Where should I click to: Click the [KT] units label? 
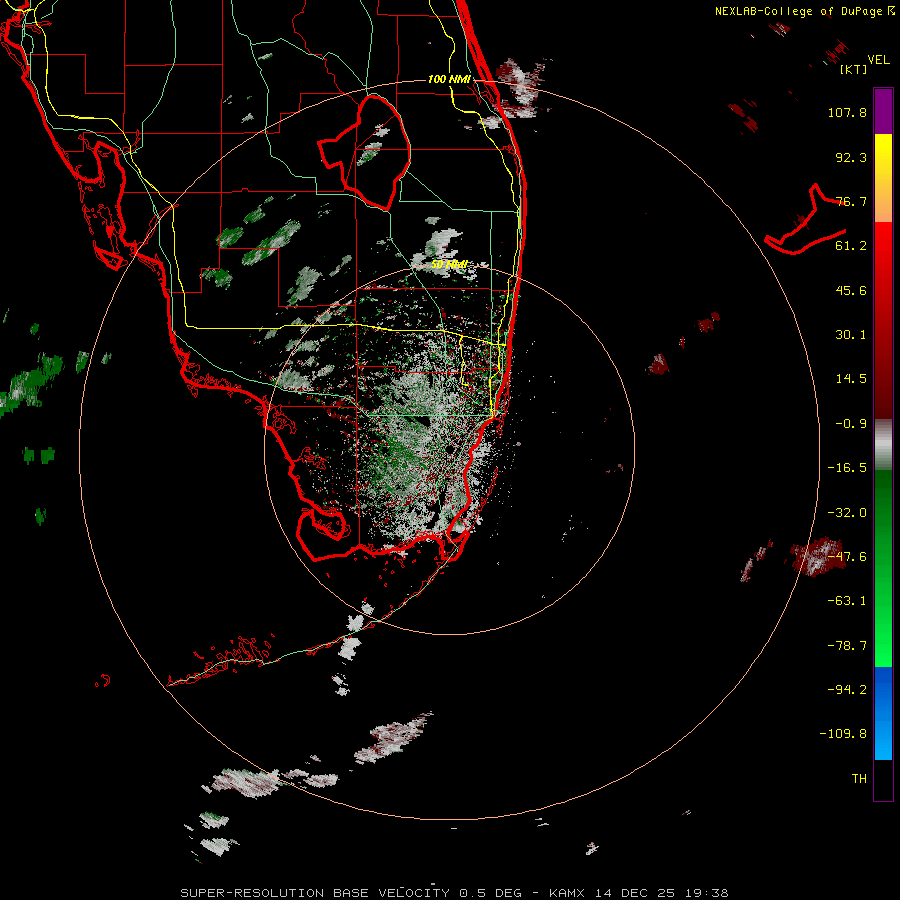point(854,69)
